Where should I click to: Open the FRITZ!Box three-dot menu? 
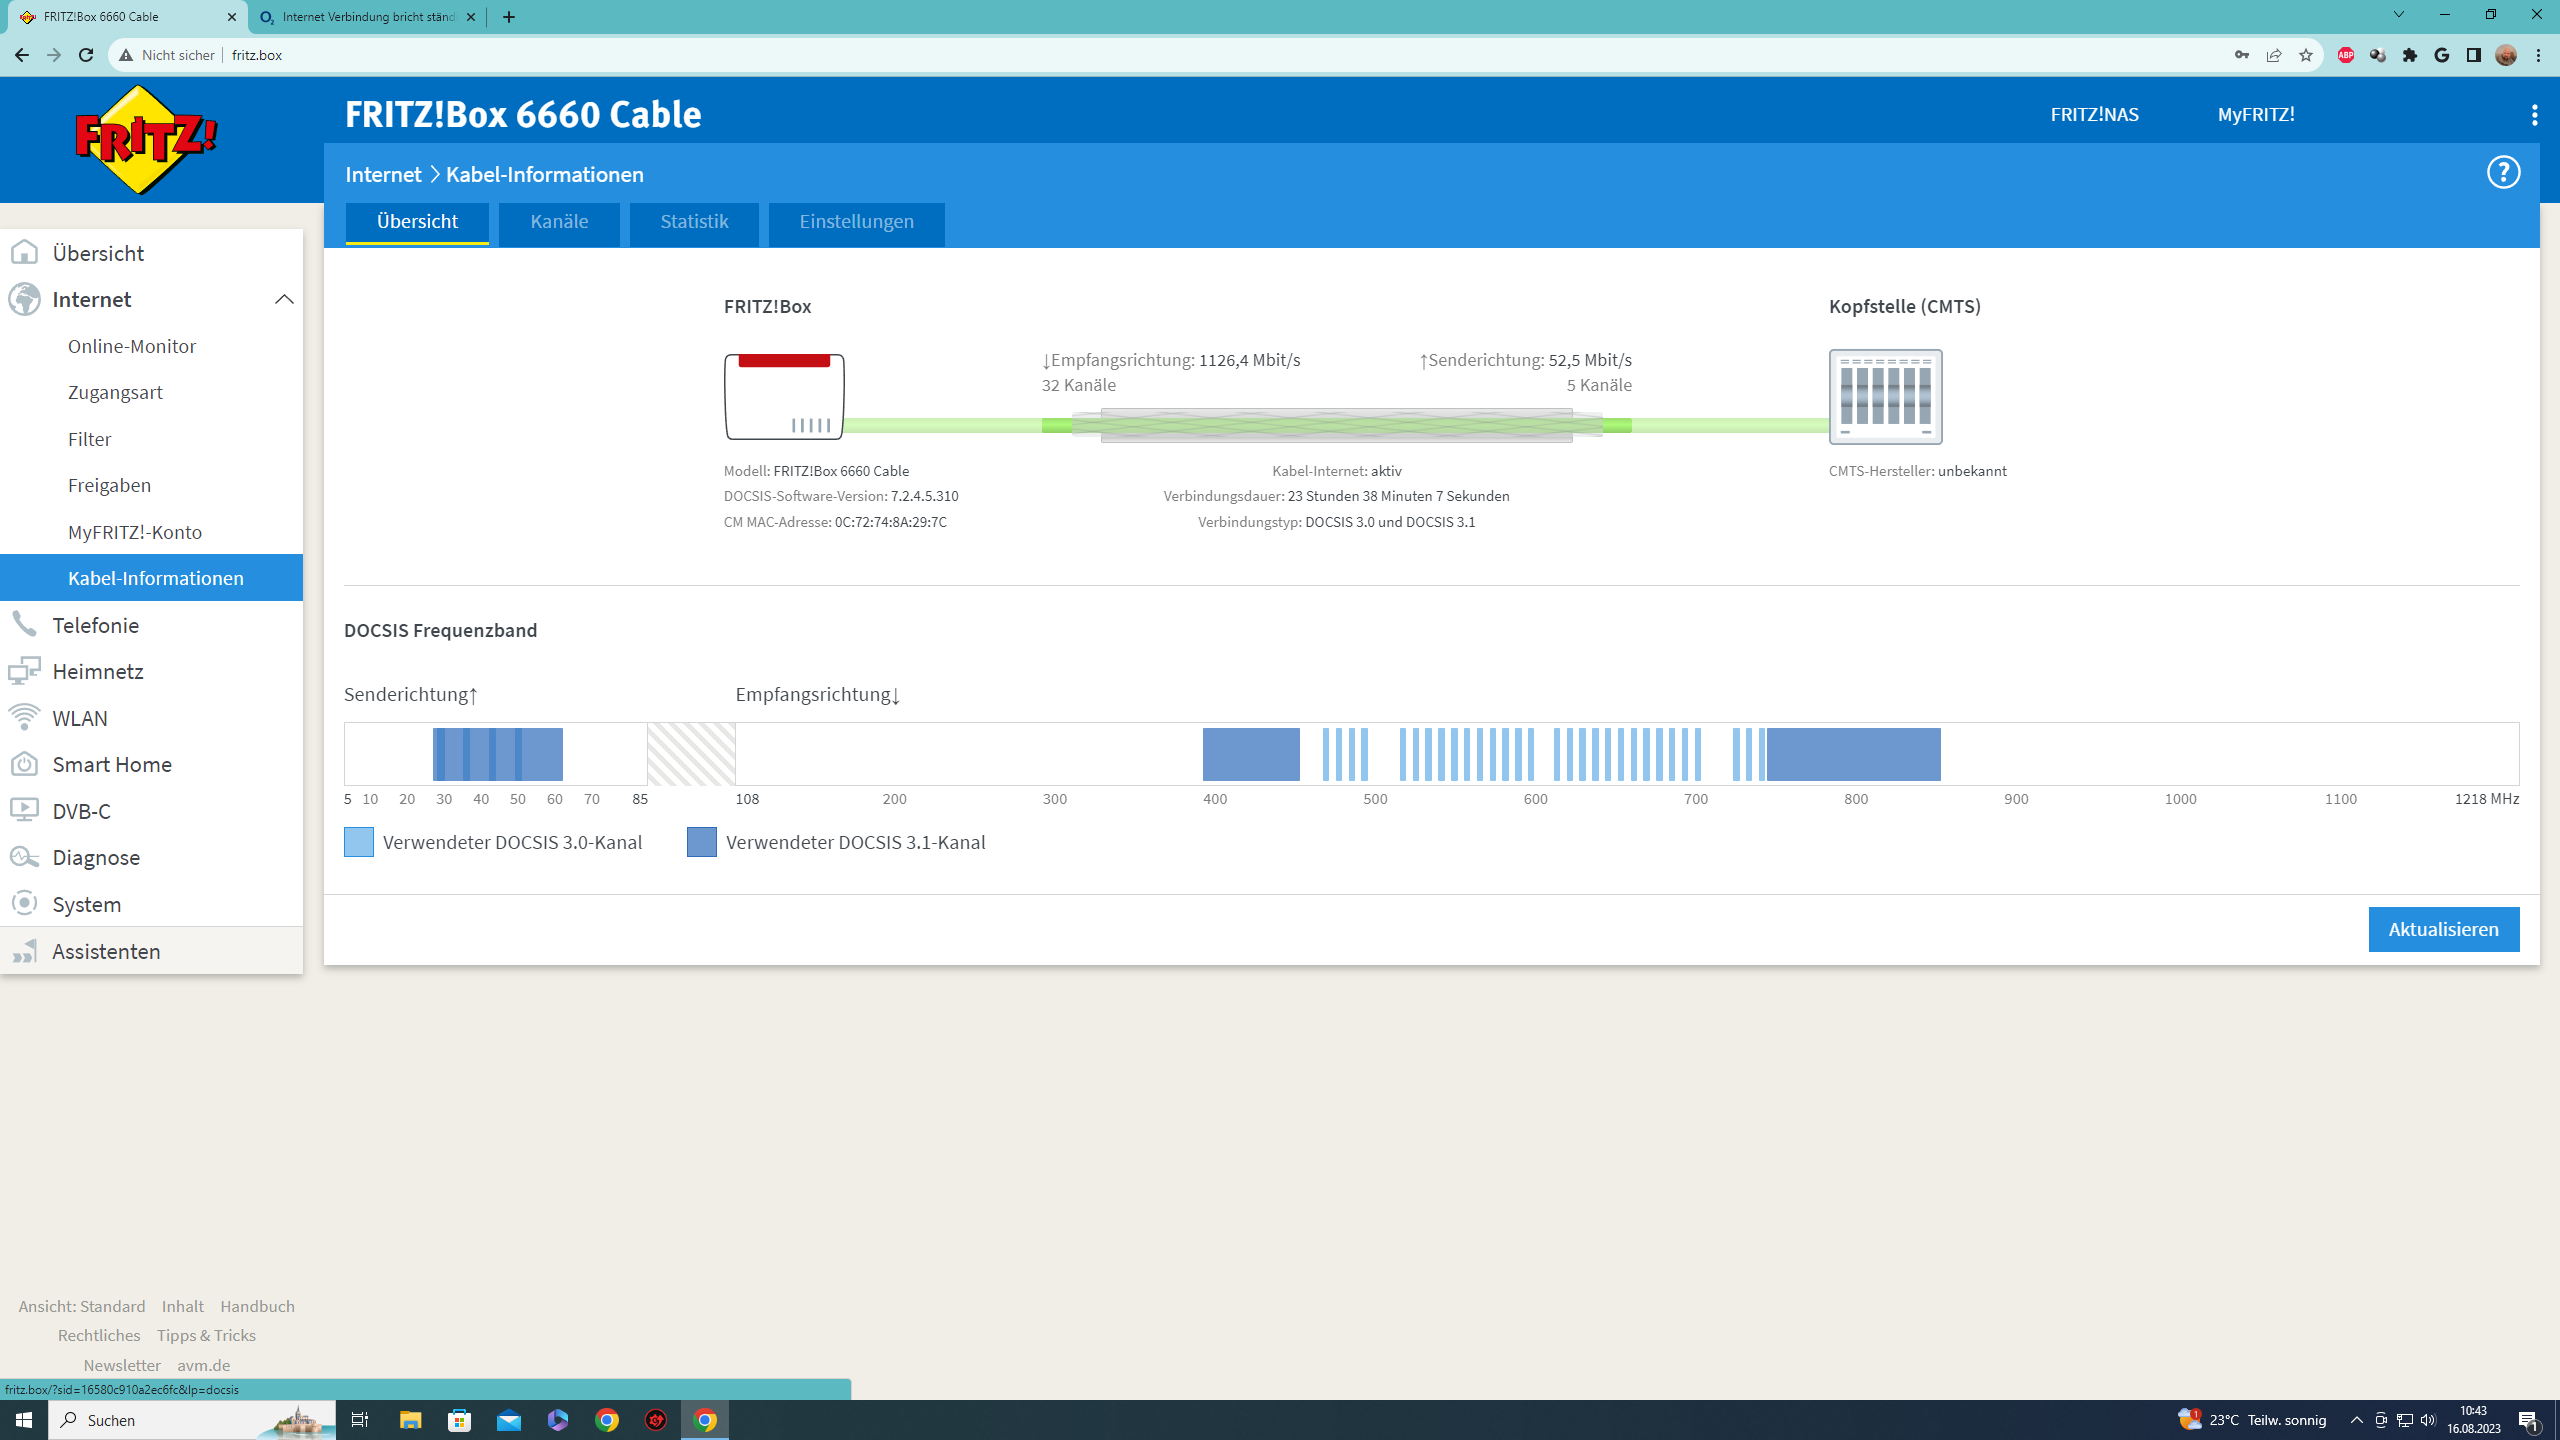click(2534, 115)
